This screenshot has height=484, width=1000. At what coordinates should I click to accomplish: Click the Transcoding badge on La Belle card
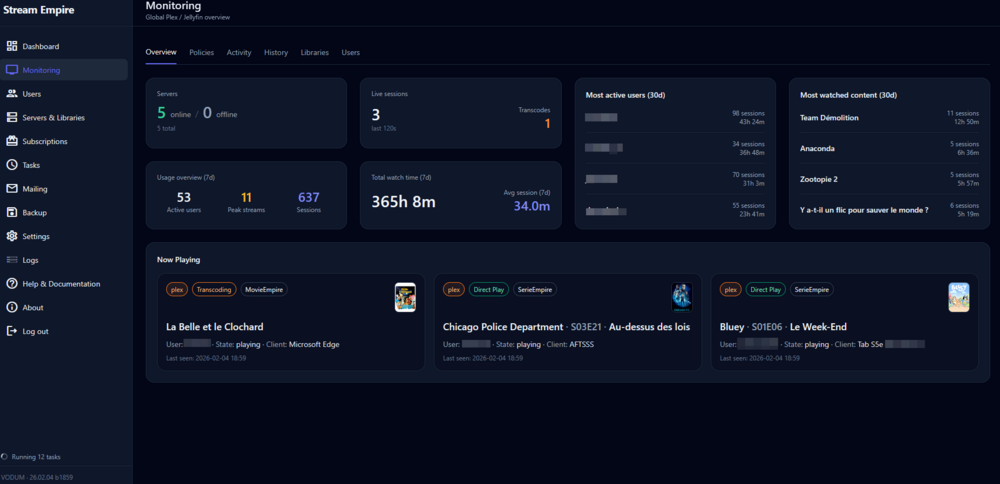pos(214,290)
